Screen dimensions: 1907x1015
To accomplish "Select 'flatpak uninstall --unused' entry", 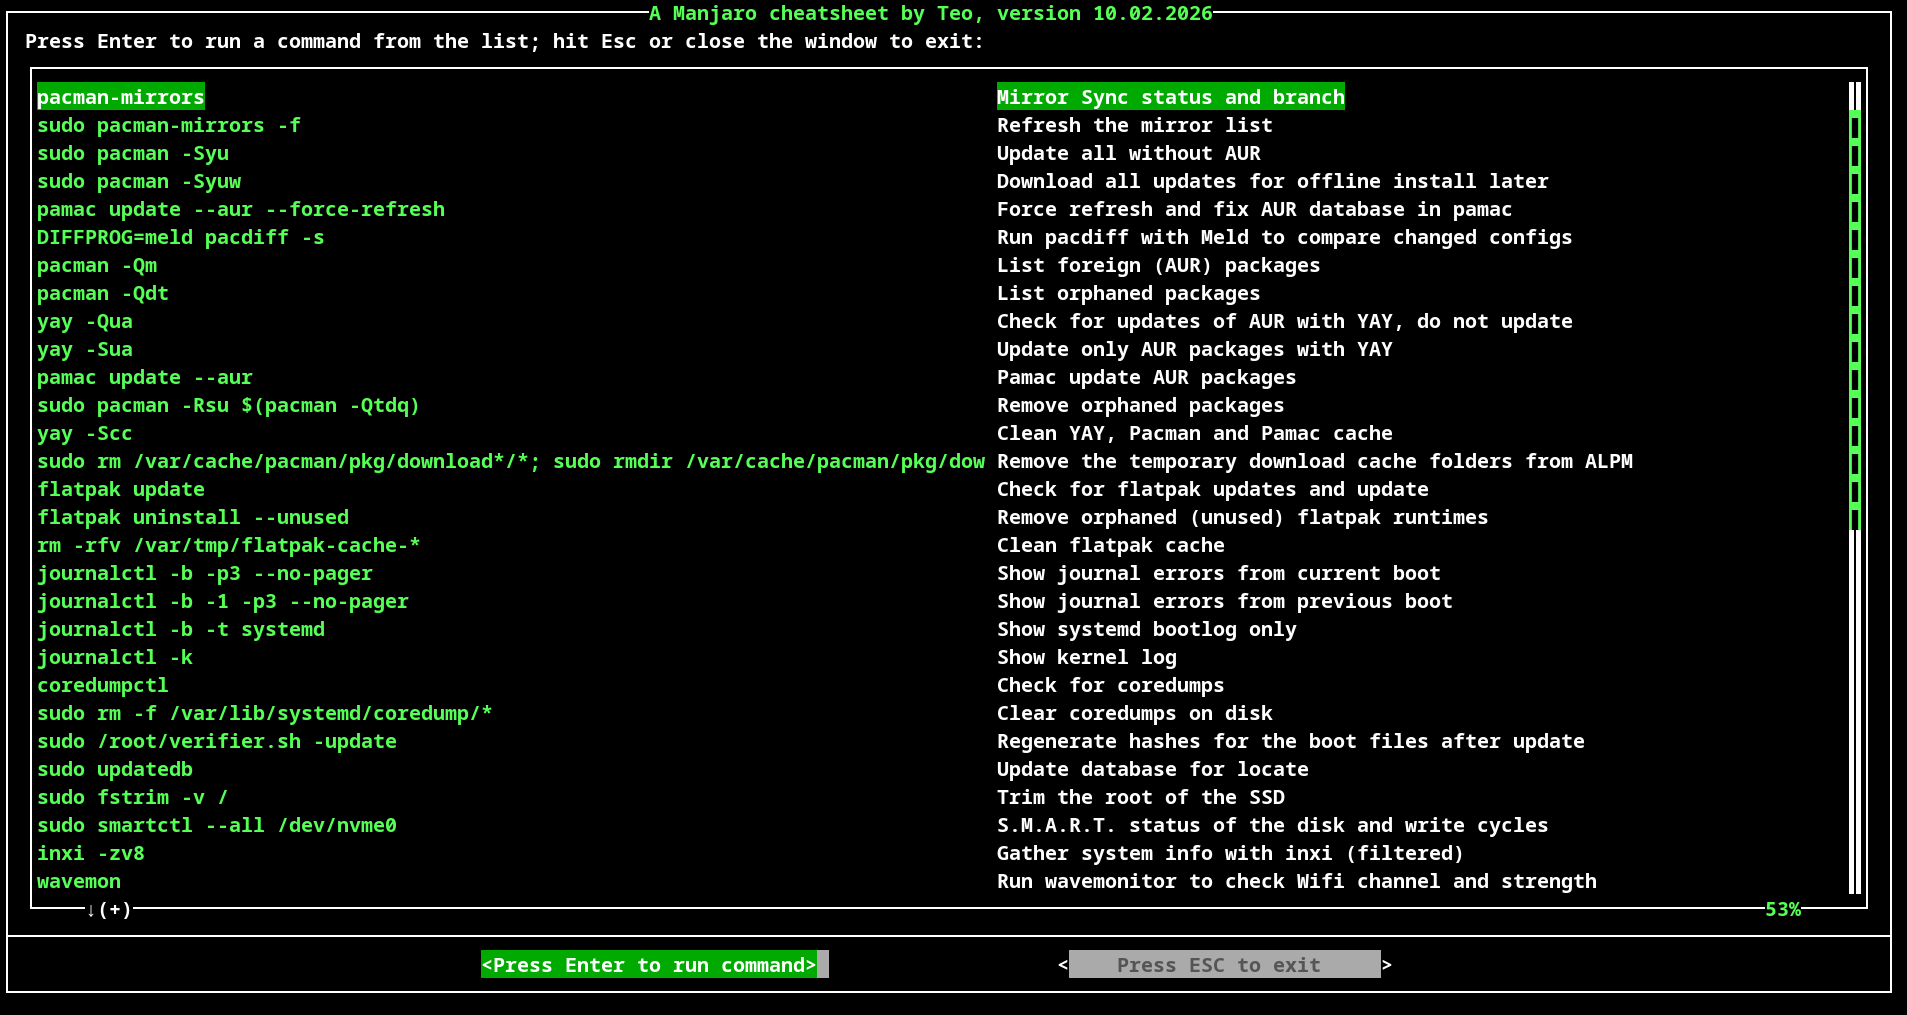I will click(x=192, y=517).
